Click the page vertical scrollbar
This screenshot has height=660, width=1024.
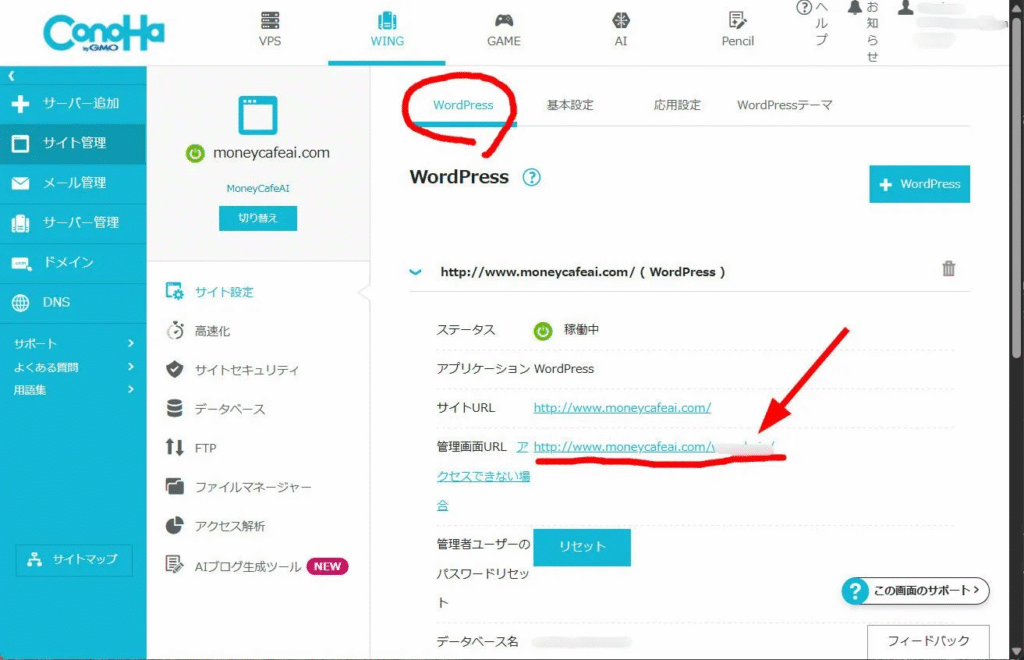[1016, 189]
